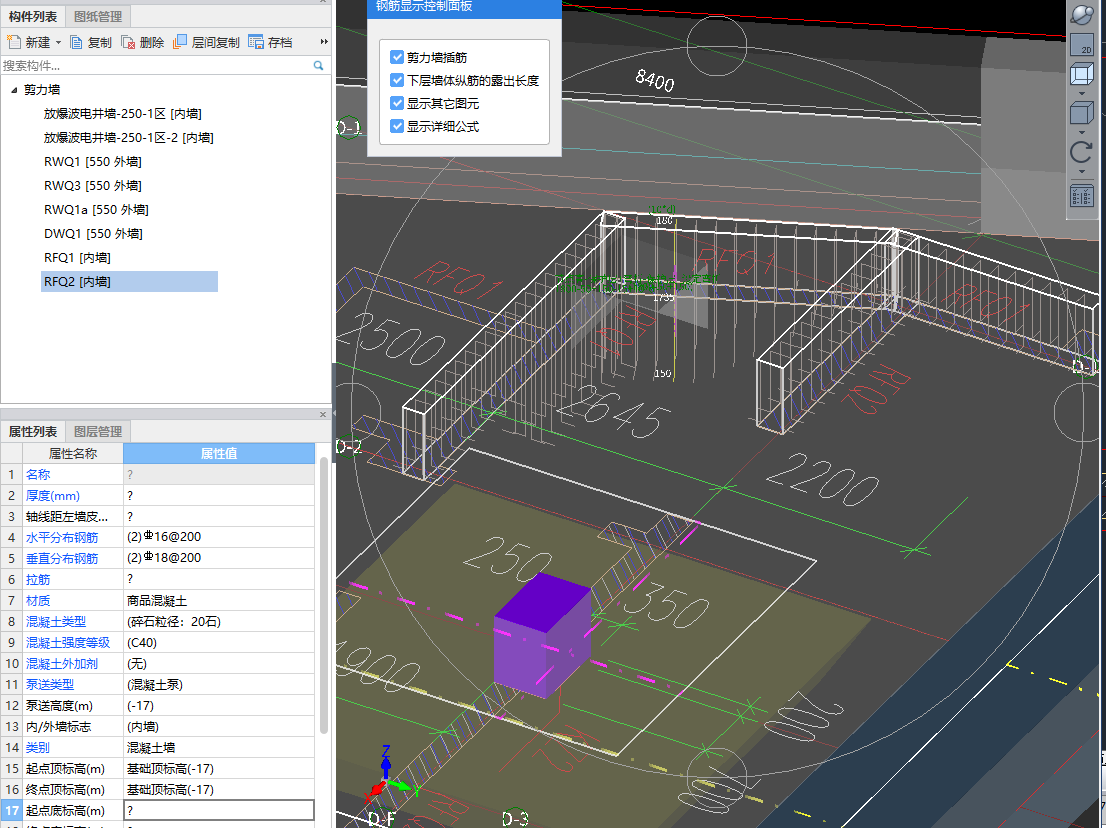This screenshot has width=1106, height=828.
Task: Click the 混凝土类型 property link
Action: coord(56,621)
